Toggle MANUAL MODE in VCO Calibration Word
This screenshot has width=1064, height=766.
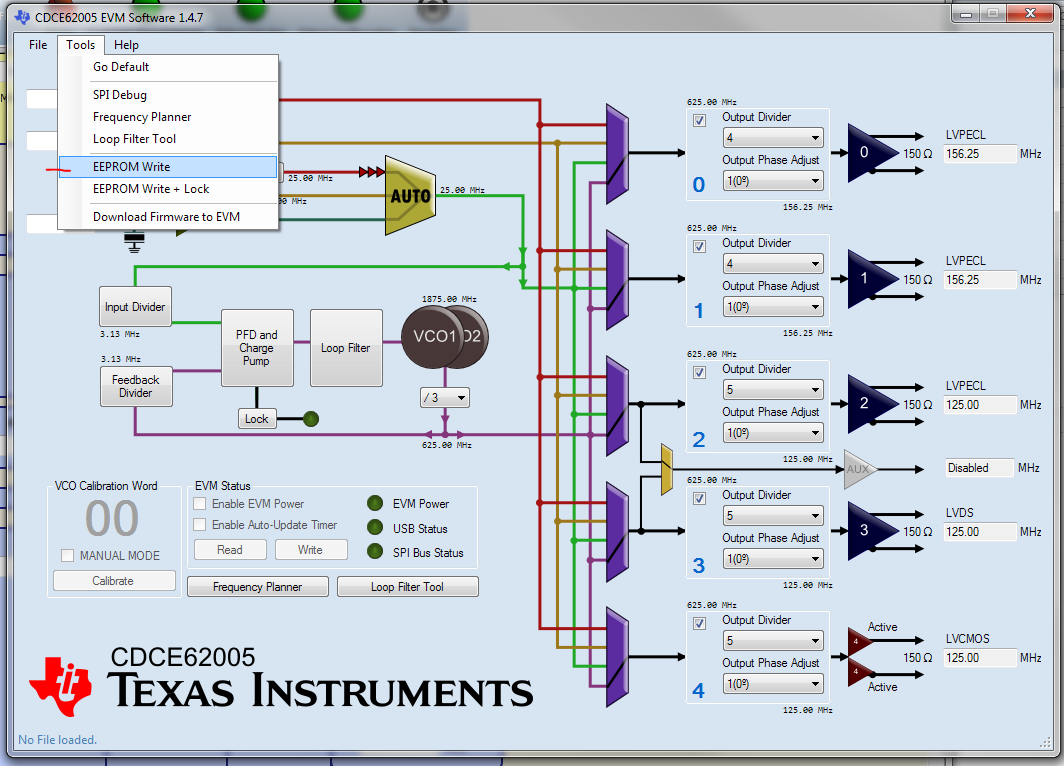[x=66, y=555]
